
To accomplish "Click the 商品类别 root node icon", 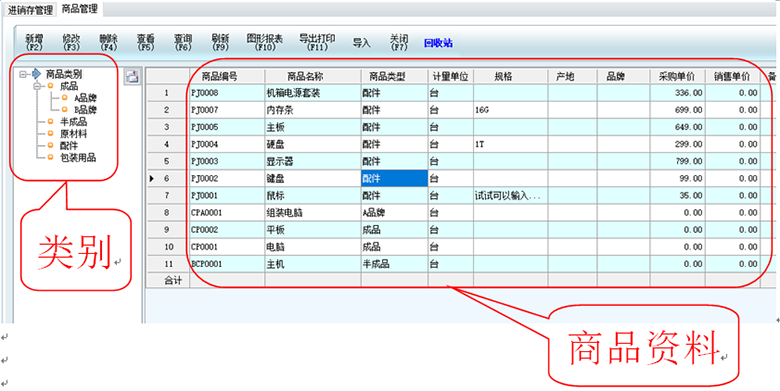I will 36,74.
